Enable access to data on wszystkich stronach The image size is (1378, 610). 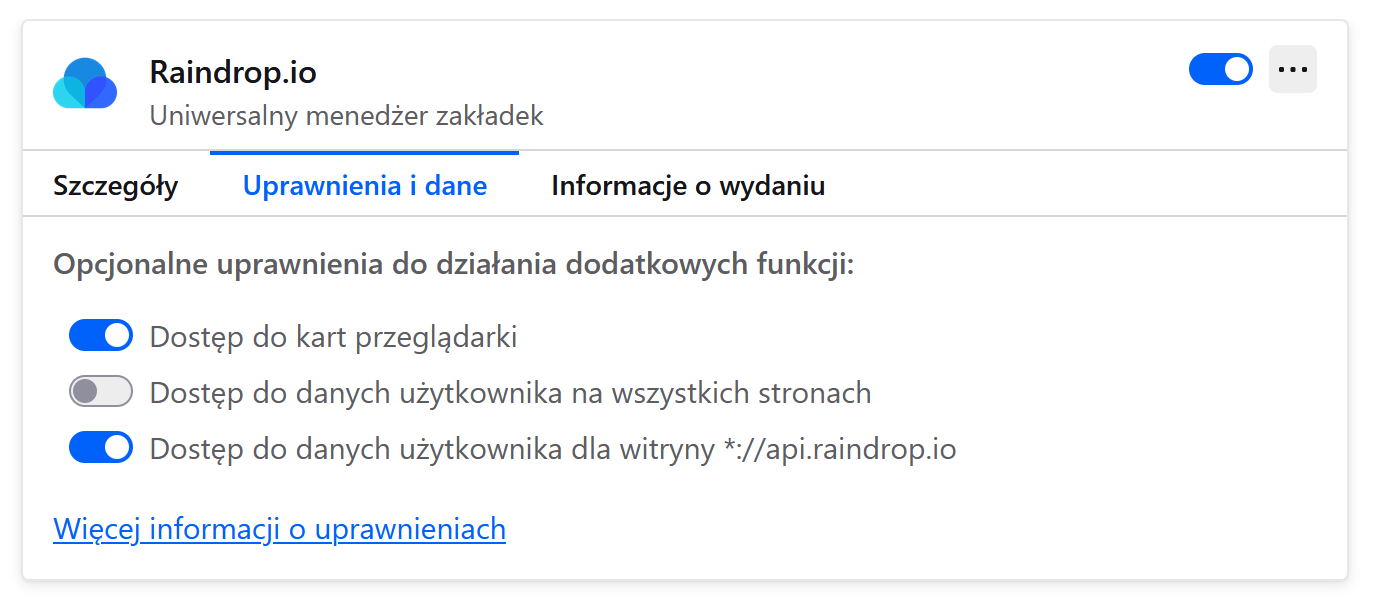(101, 392)
